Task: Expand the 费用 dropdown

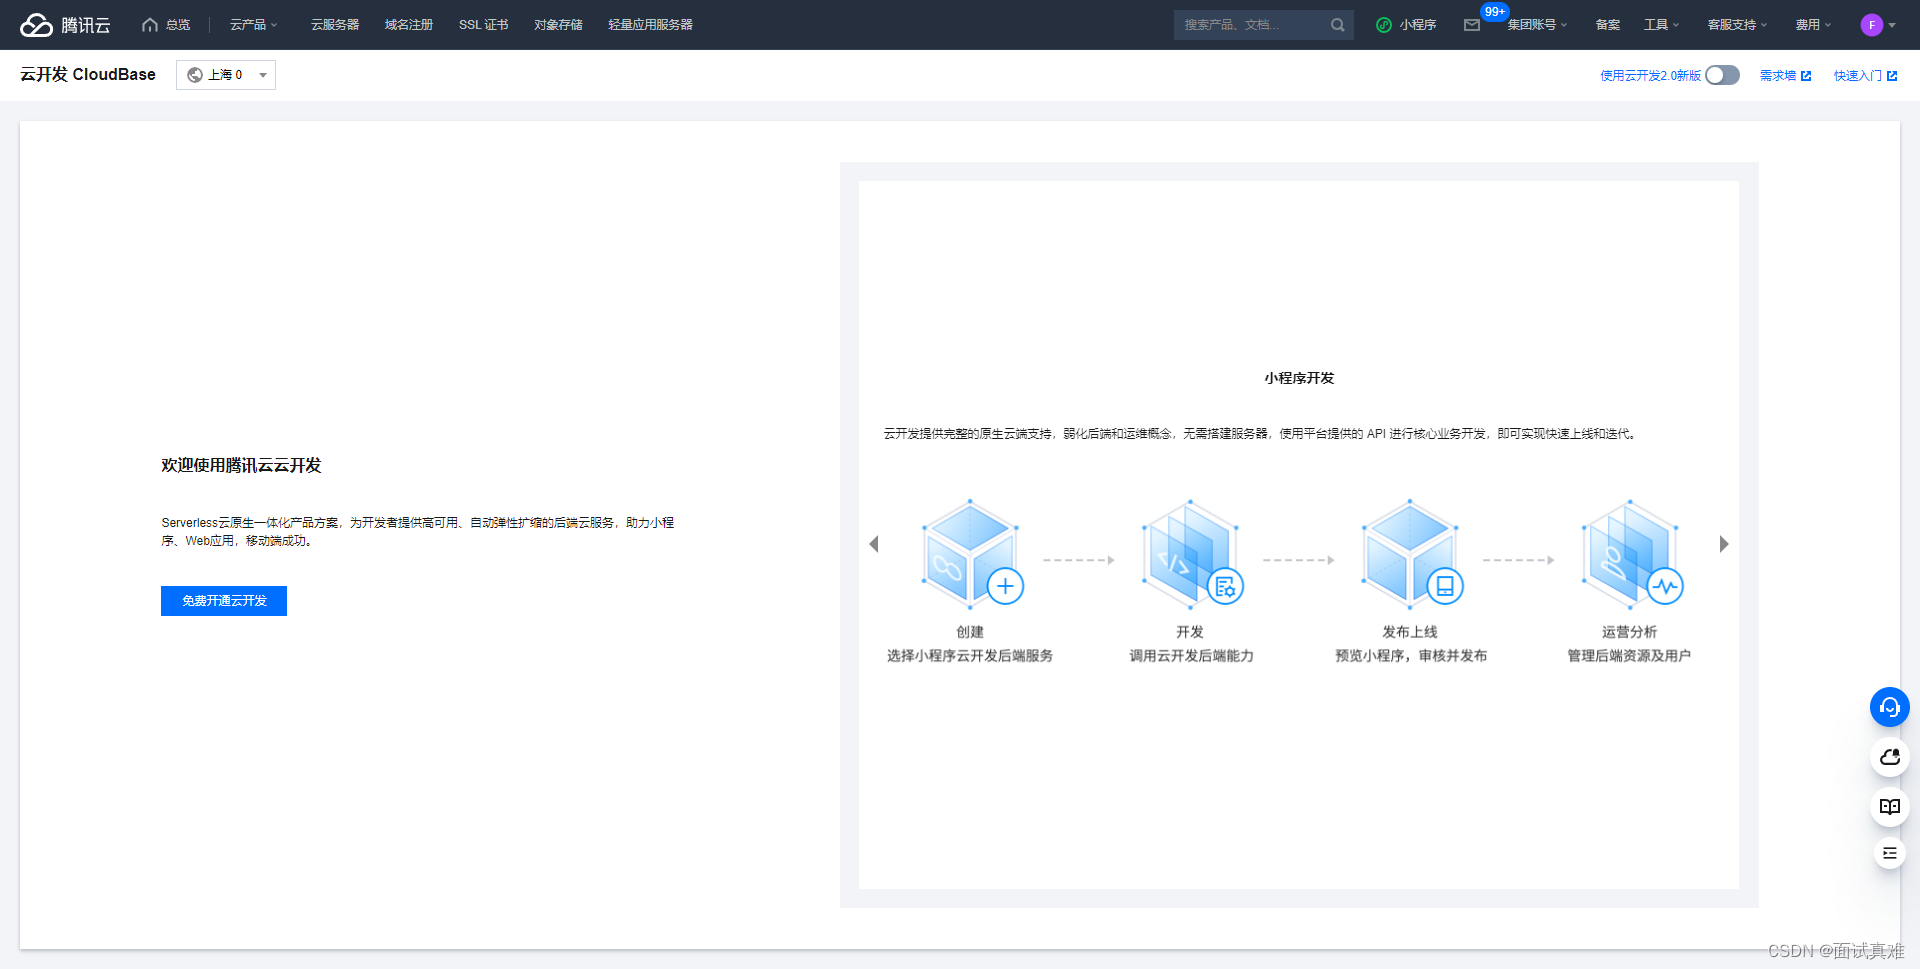Action: pyautogui.click(x=1814, y=25)
